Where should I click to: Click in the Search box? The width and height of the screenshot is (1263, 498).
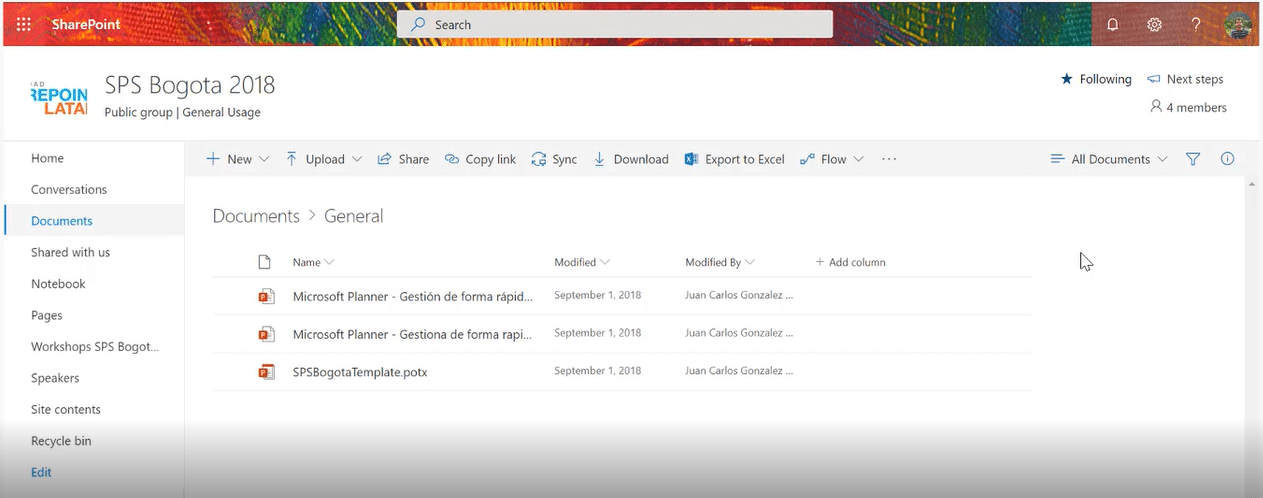pyautogui.click(x=615, y=24)
